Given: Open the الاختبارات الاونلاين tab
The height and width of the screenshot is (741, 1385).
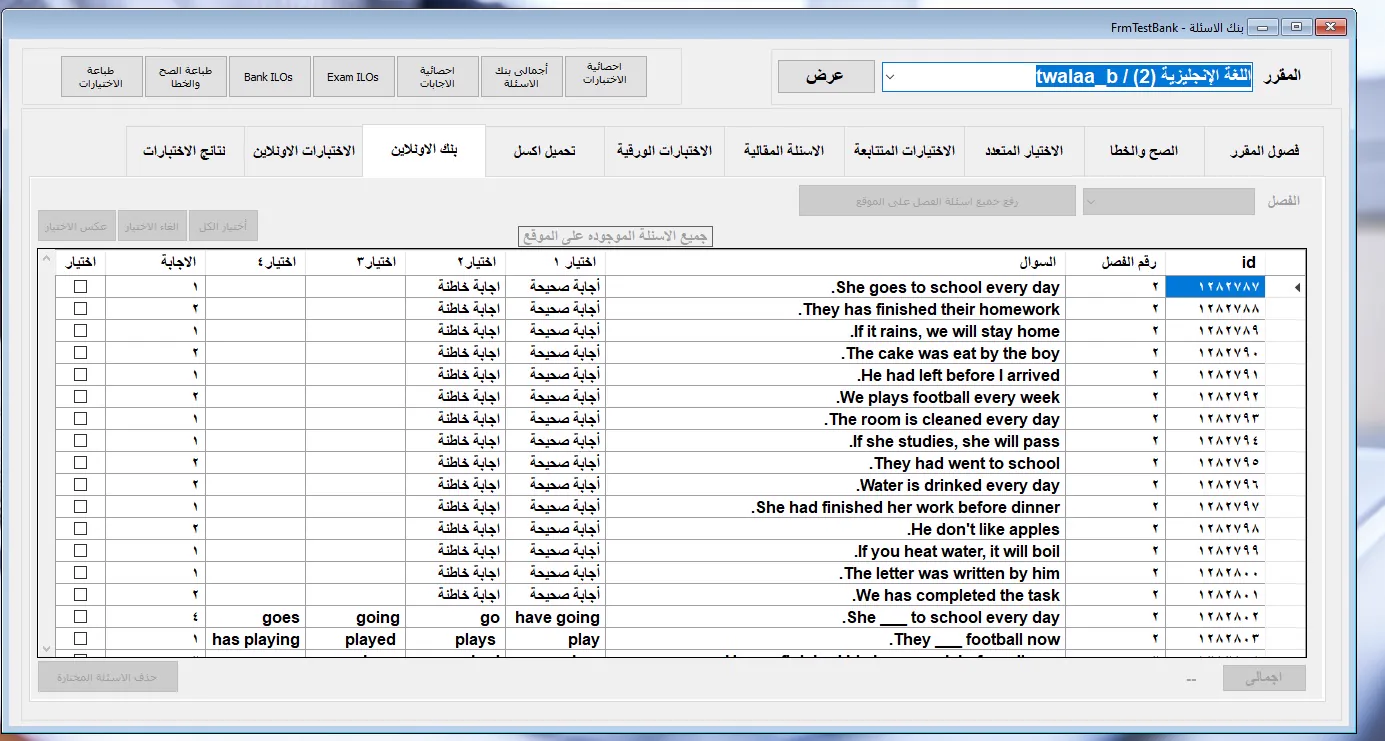Looking at the screenshot, I should pyautogui.click(x=304, y=151).
